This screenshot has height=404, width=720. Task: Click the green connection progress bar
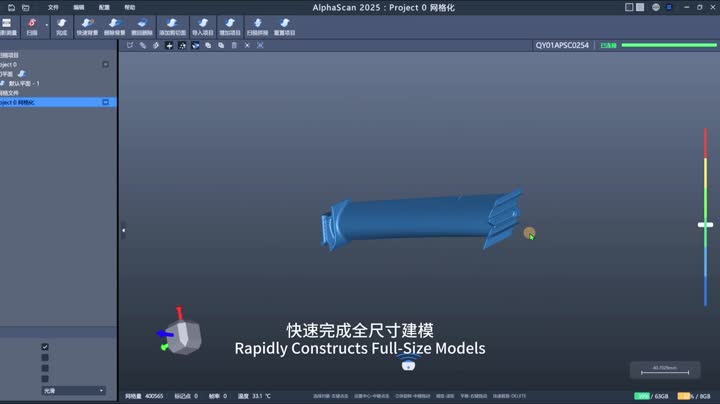pos(669,45)
